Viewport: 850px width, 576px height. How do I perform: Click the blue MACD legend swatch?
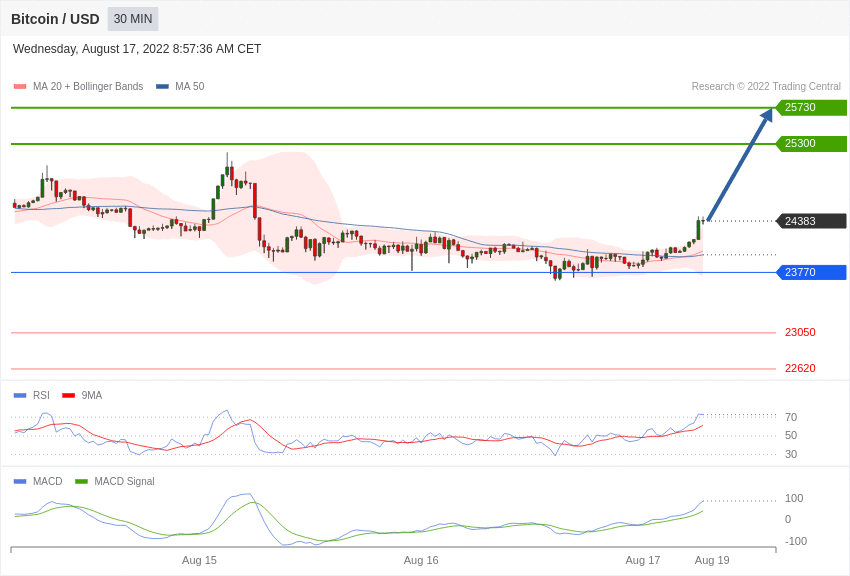[20, 481]
